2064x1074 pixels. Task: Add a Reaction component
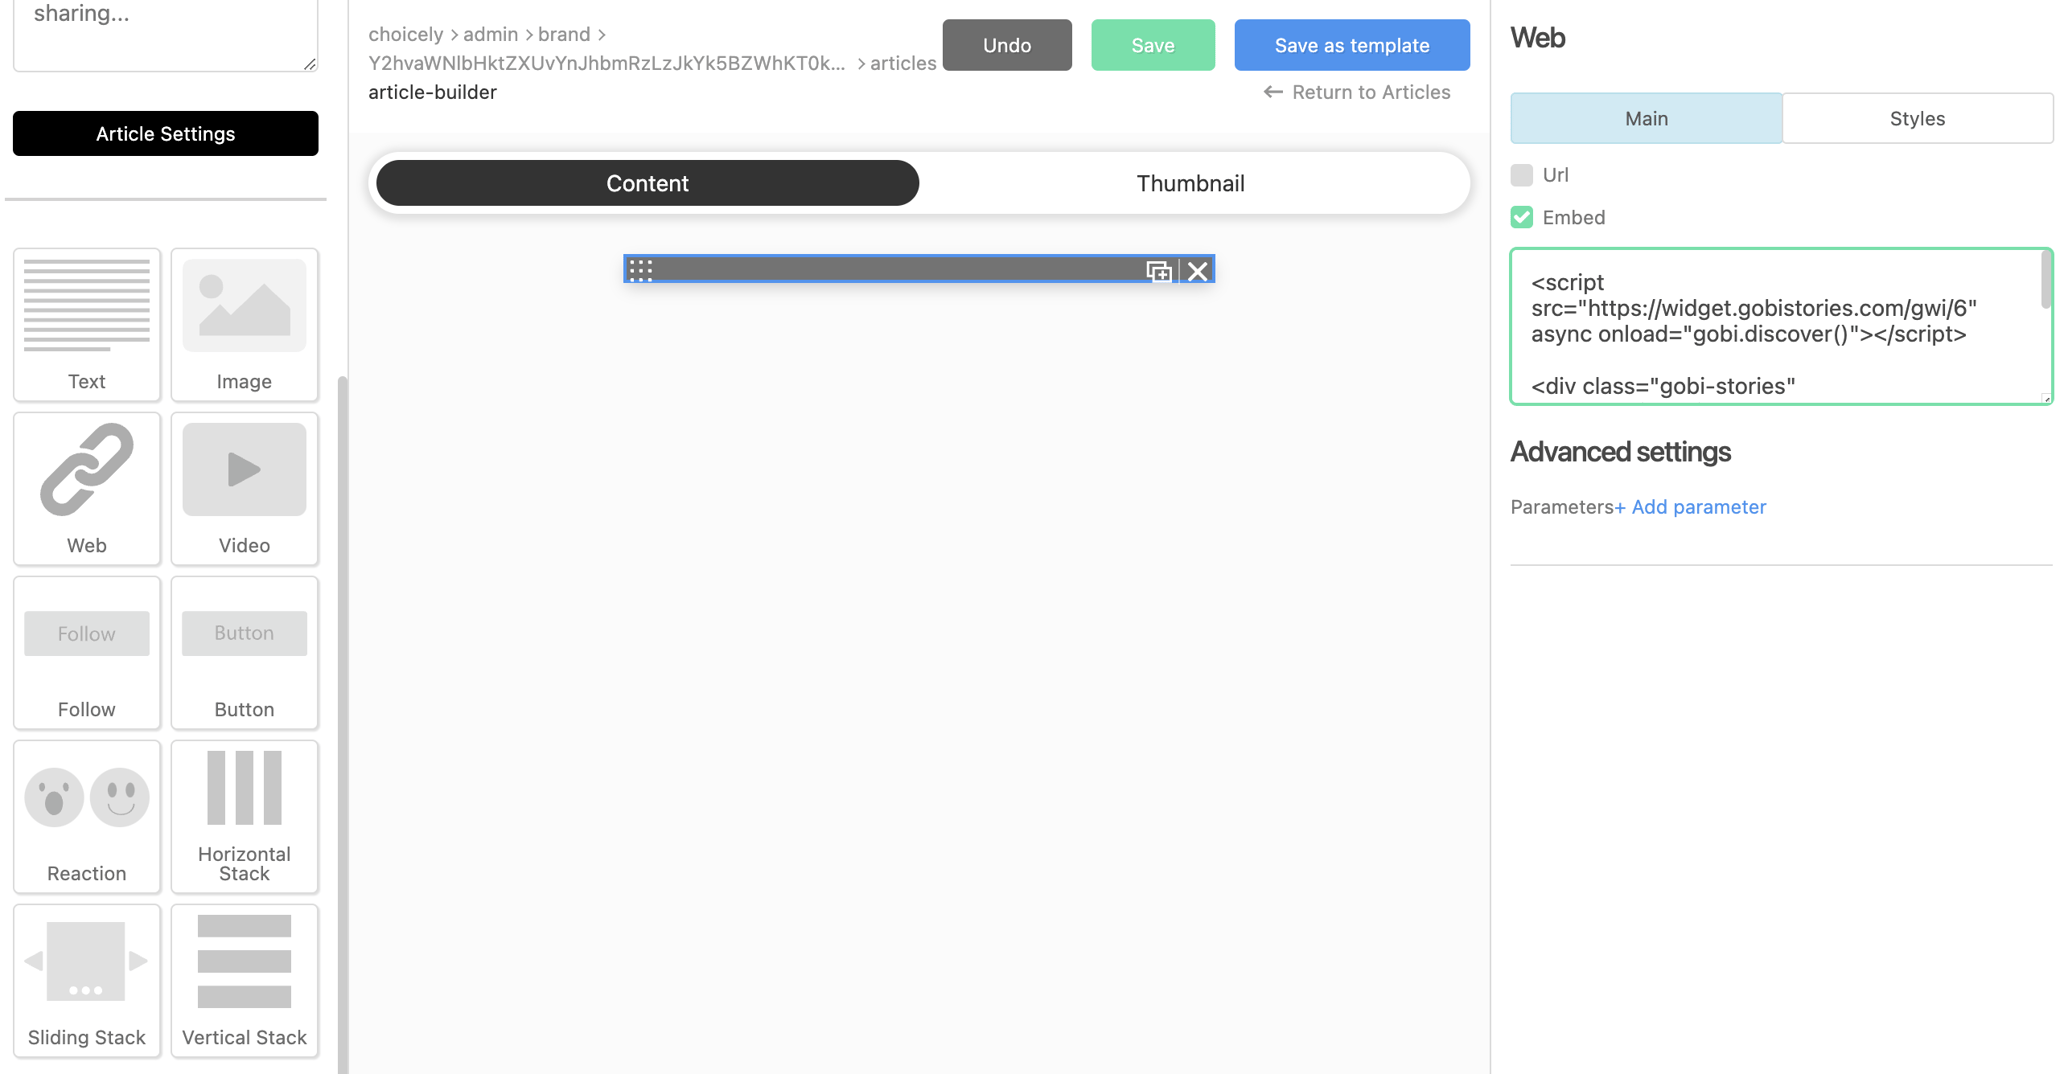[x=86, y=816]
